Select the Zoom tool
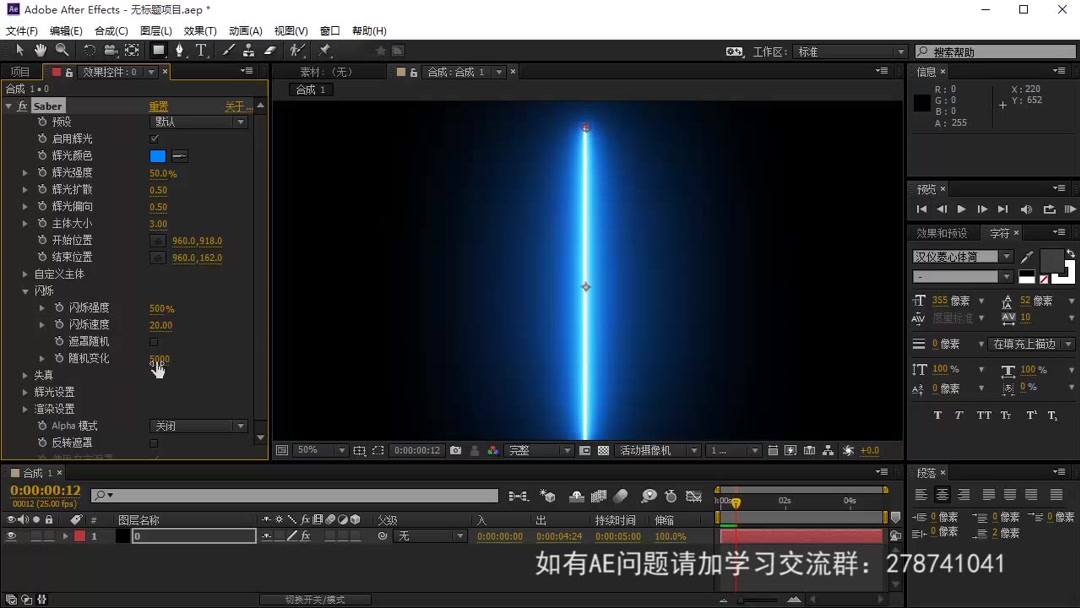This screenshot has width=1080, height=608. tap(61, 50)
